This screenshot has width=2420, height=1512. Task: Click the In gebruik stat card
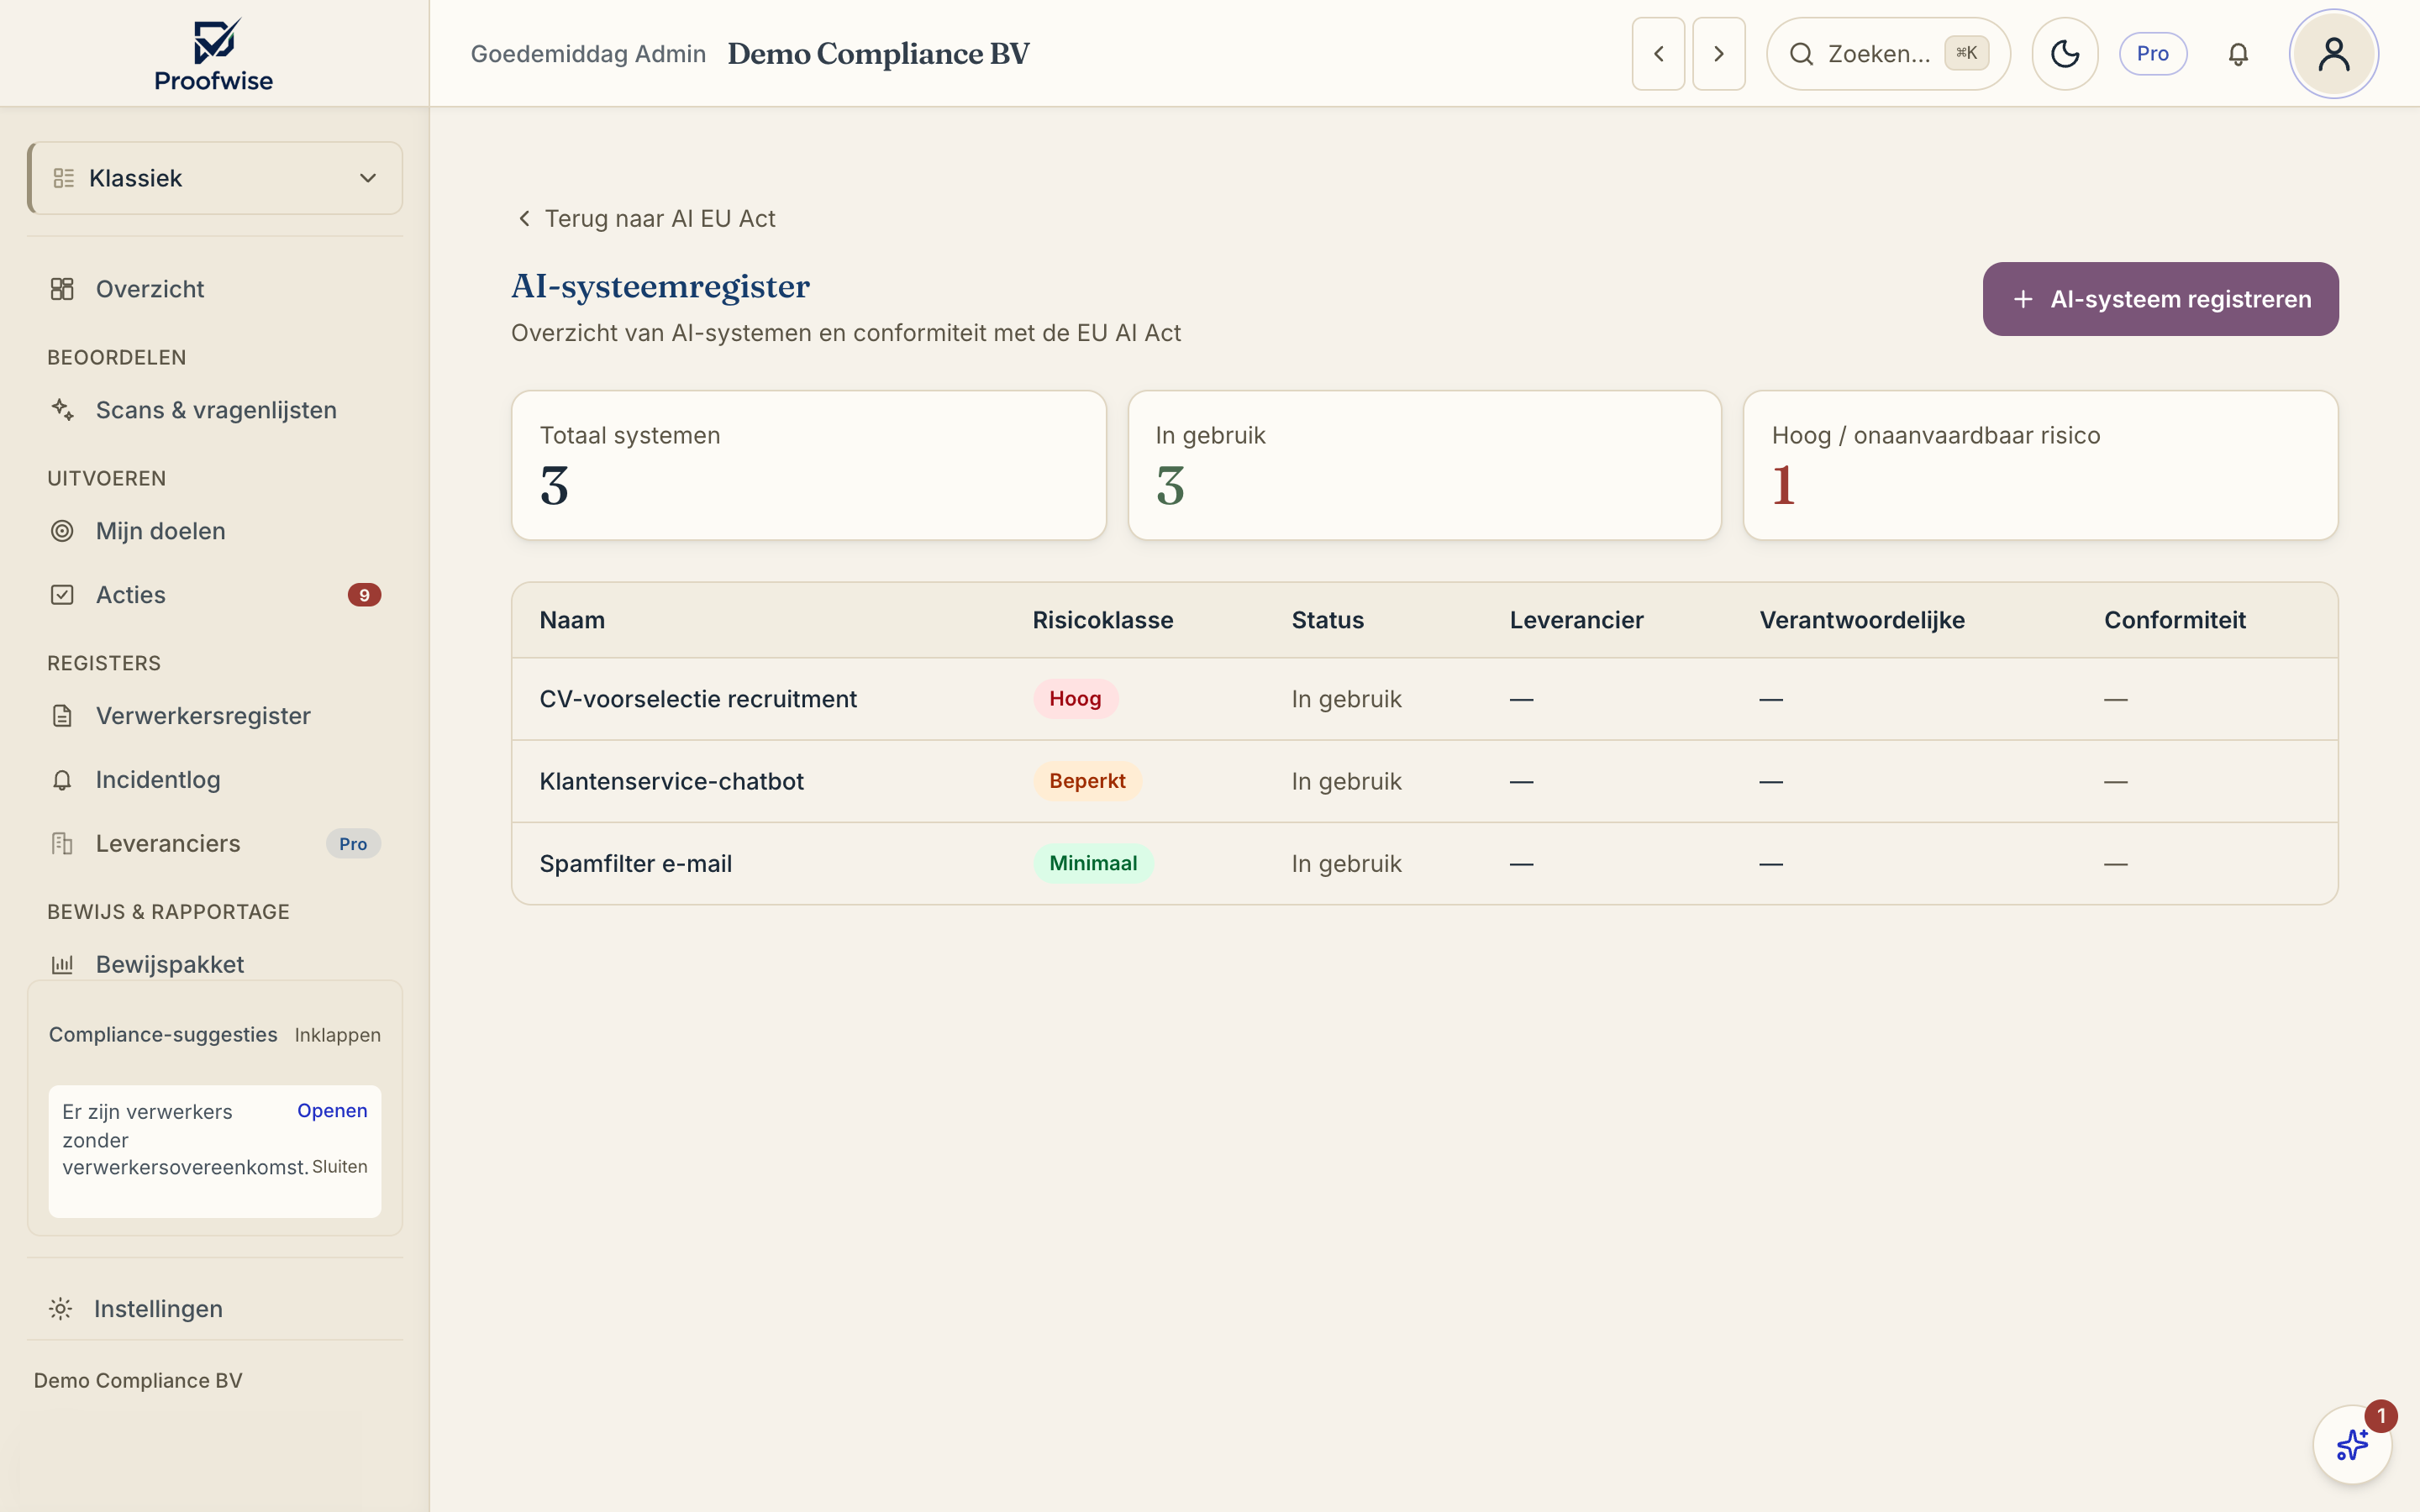[x=1424, y=466]
